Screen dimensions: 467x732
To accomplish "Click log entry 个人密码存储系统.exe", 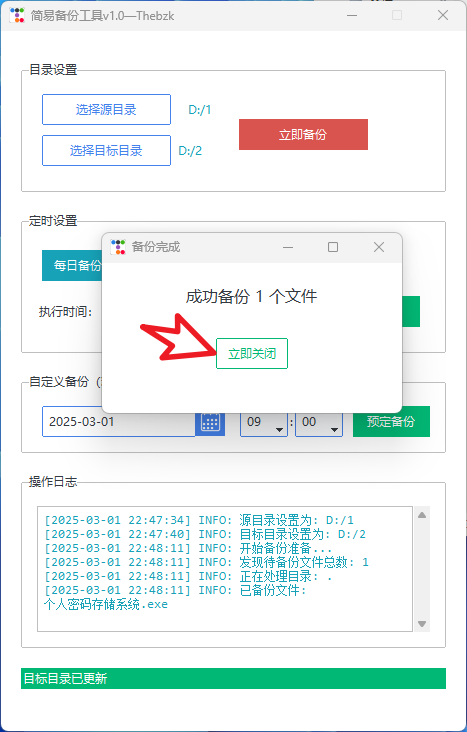I will [x=106, y=605].
